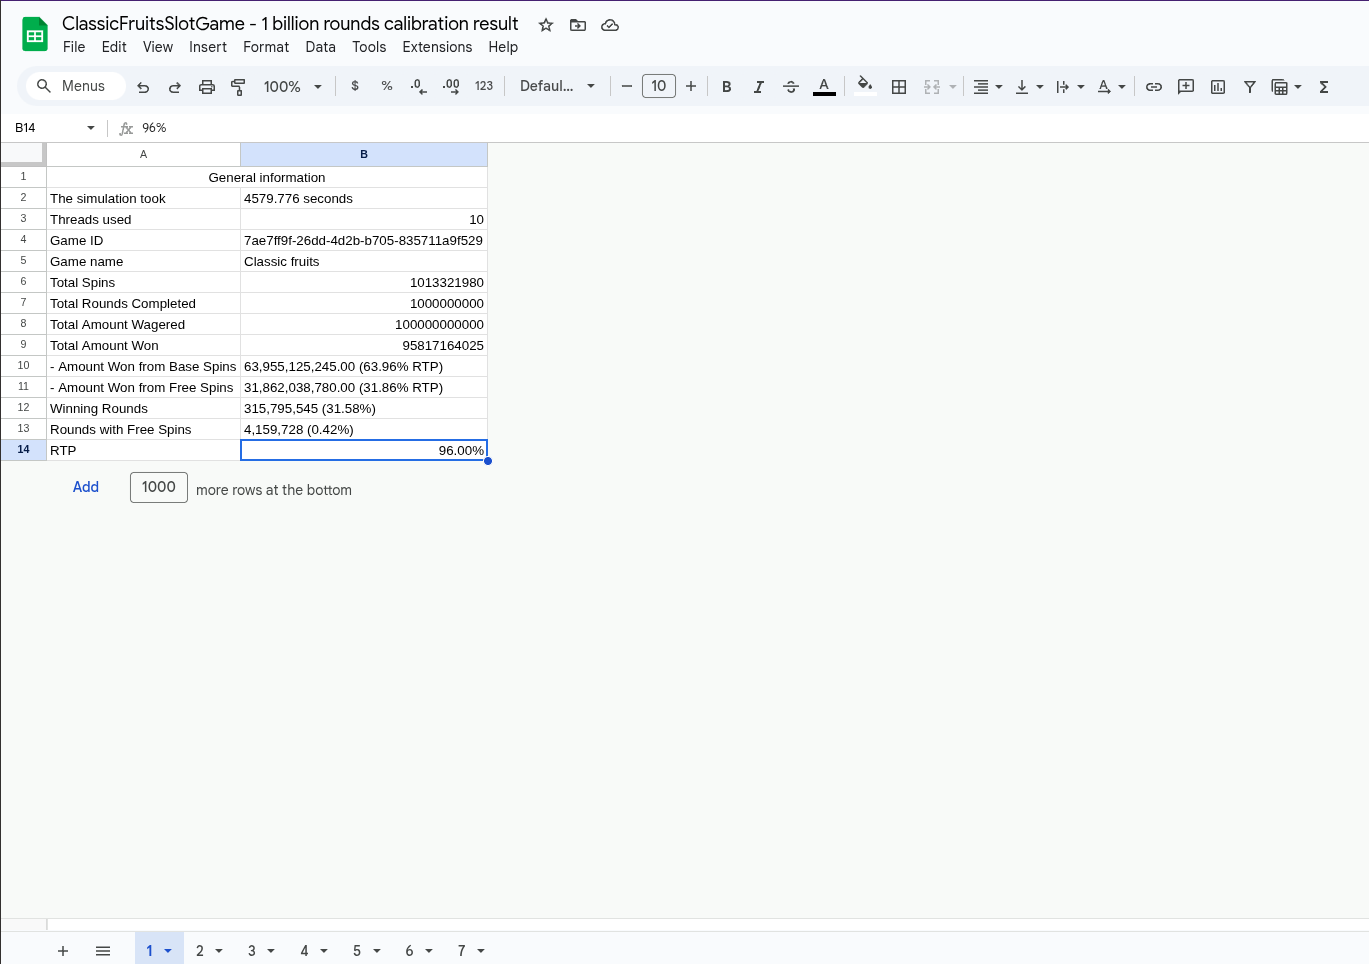Open functions sigma icon

pos(1324,87)
